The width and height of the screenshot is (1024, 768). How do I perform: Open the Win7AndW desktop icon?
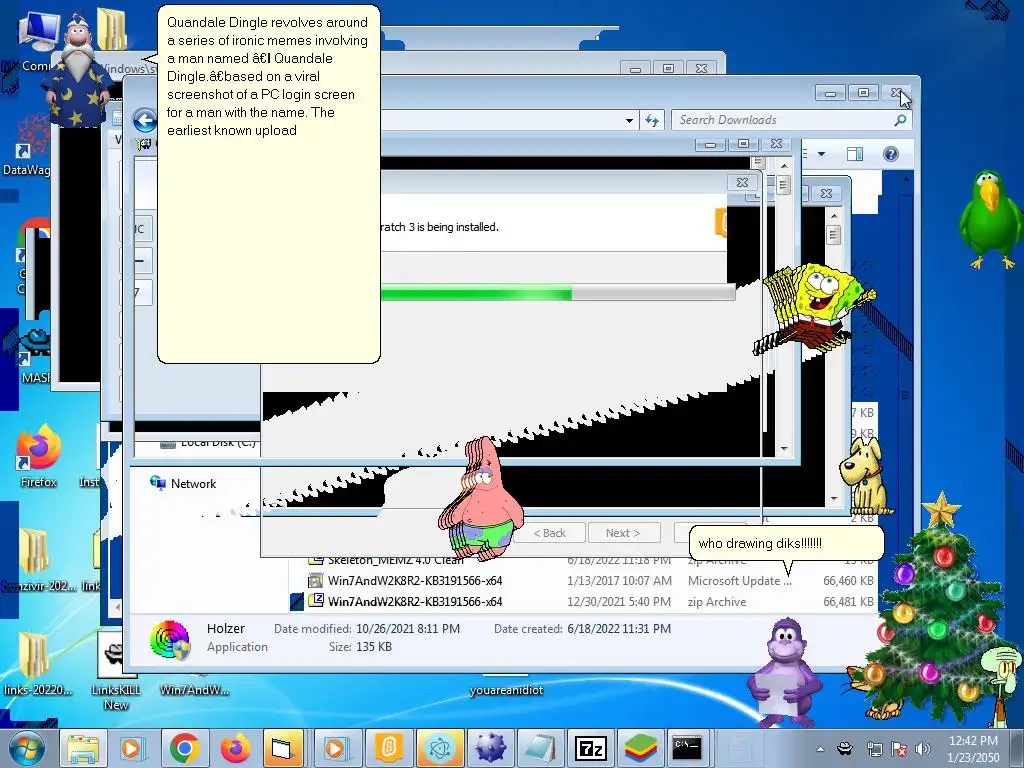[x=194, y=689]
